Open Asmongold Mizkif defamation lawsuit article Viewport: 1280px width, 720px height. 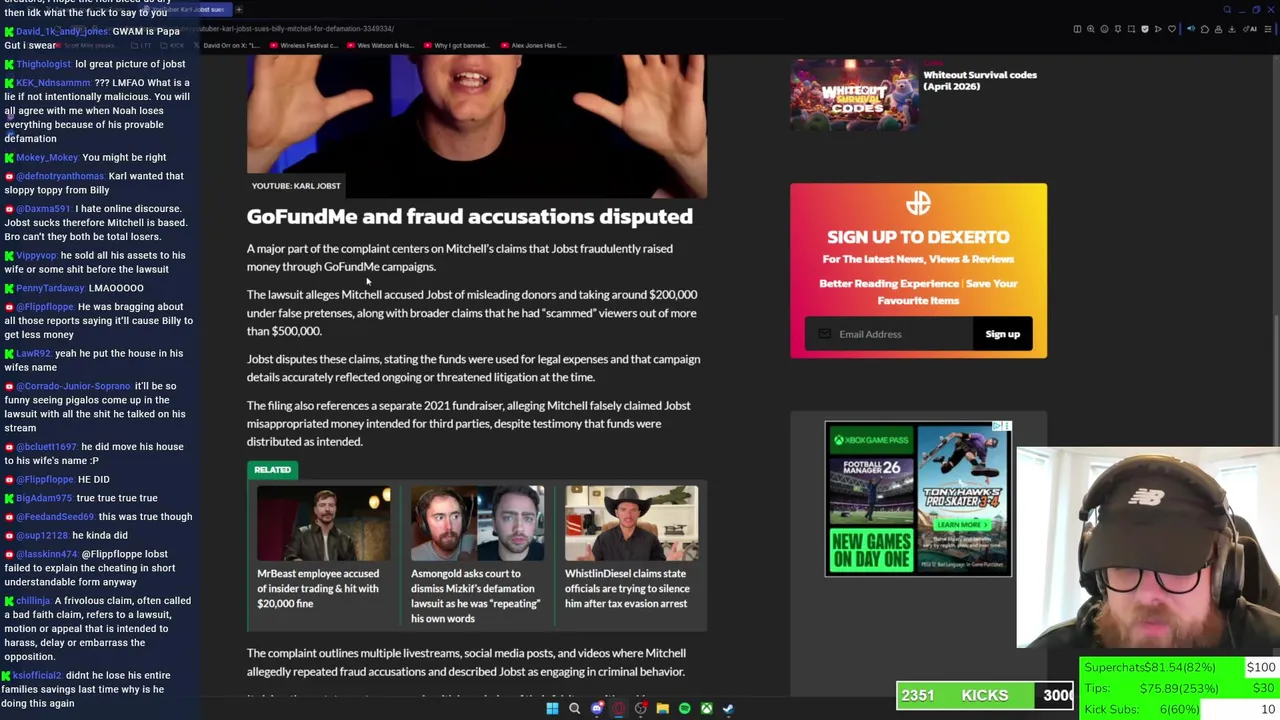pos(475,596)
